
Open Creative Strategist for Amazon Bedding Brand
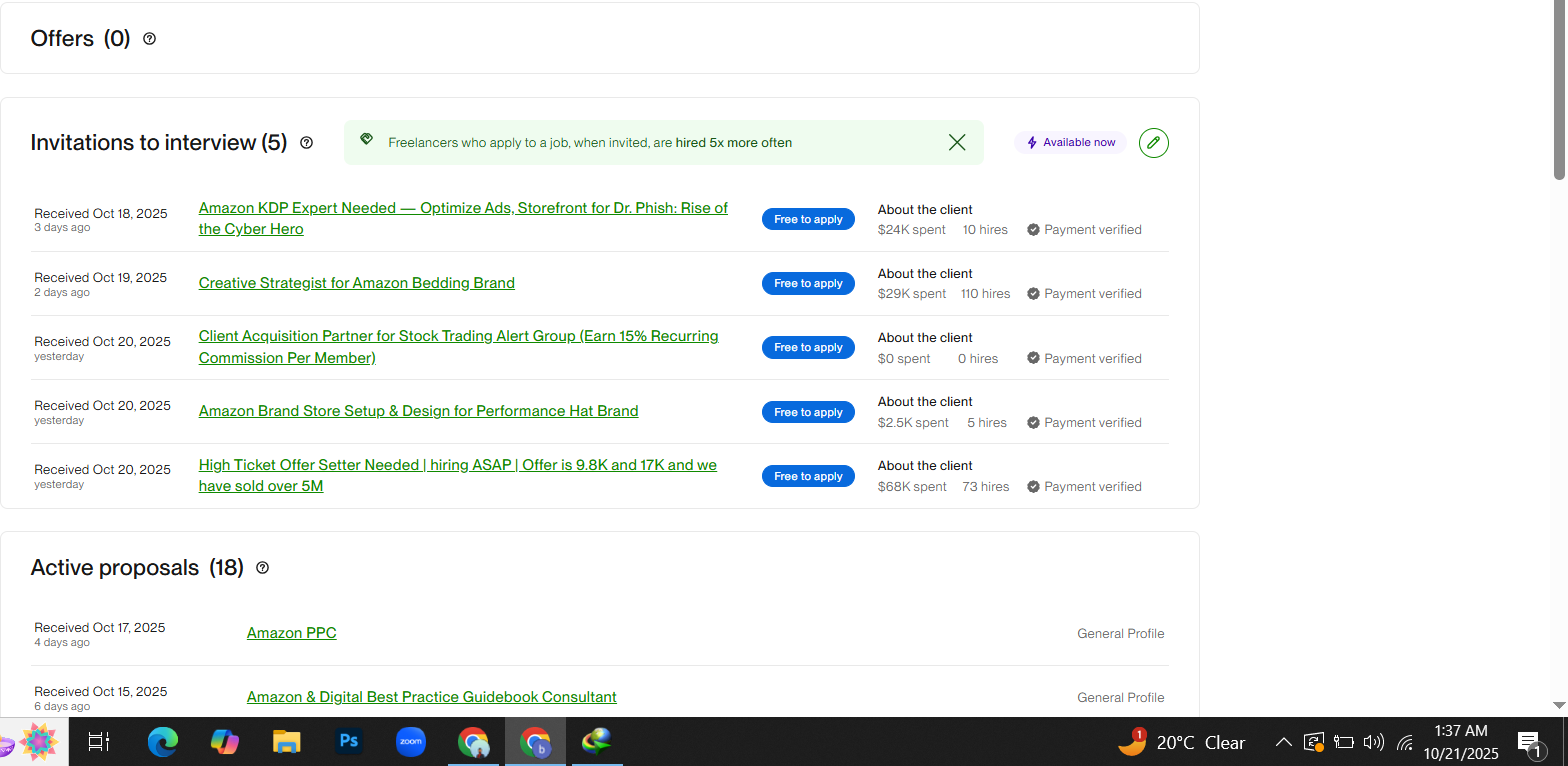(x=357, y=283)
